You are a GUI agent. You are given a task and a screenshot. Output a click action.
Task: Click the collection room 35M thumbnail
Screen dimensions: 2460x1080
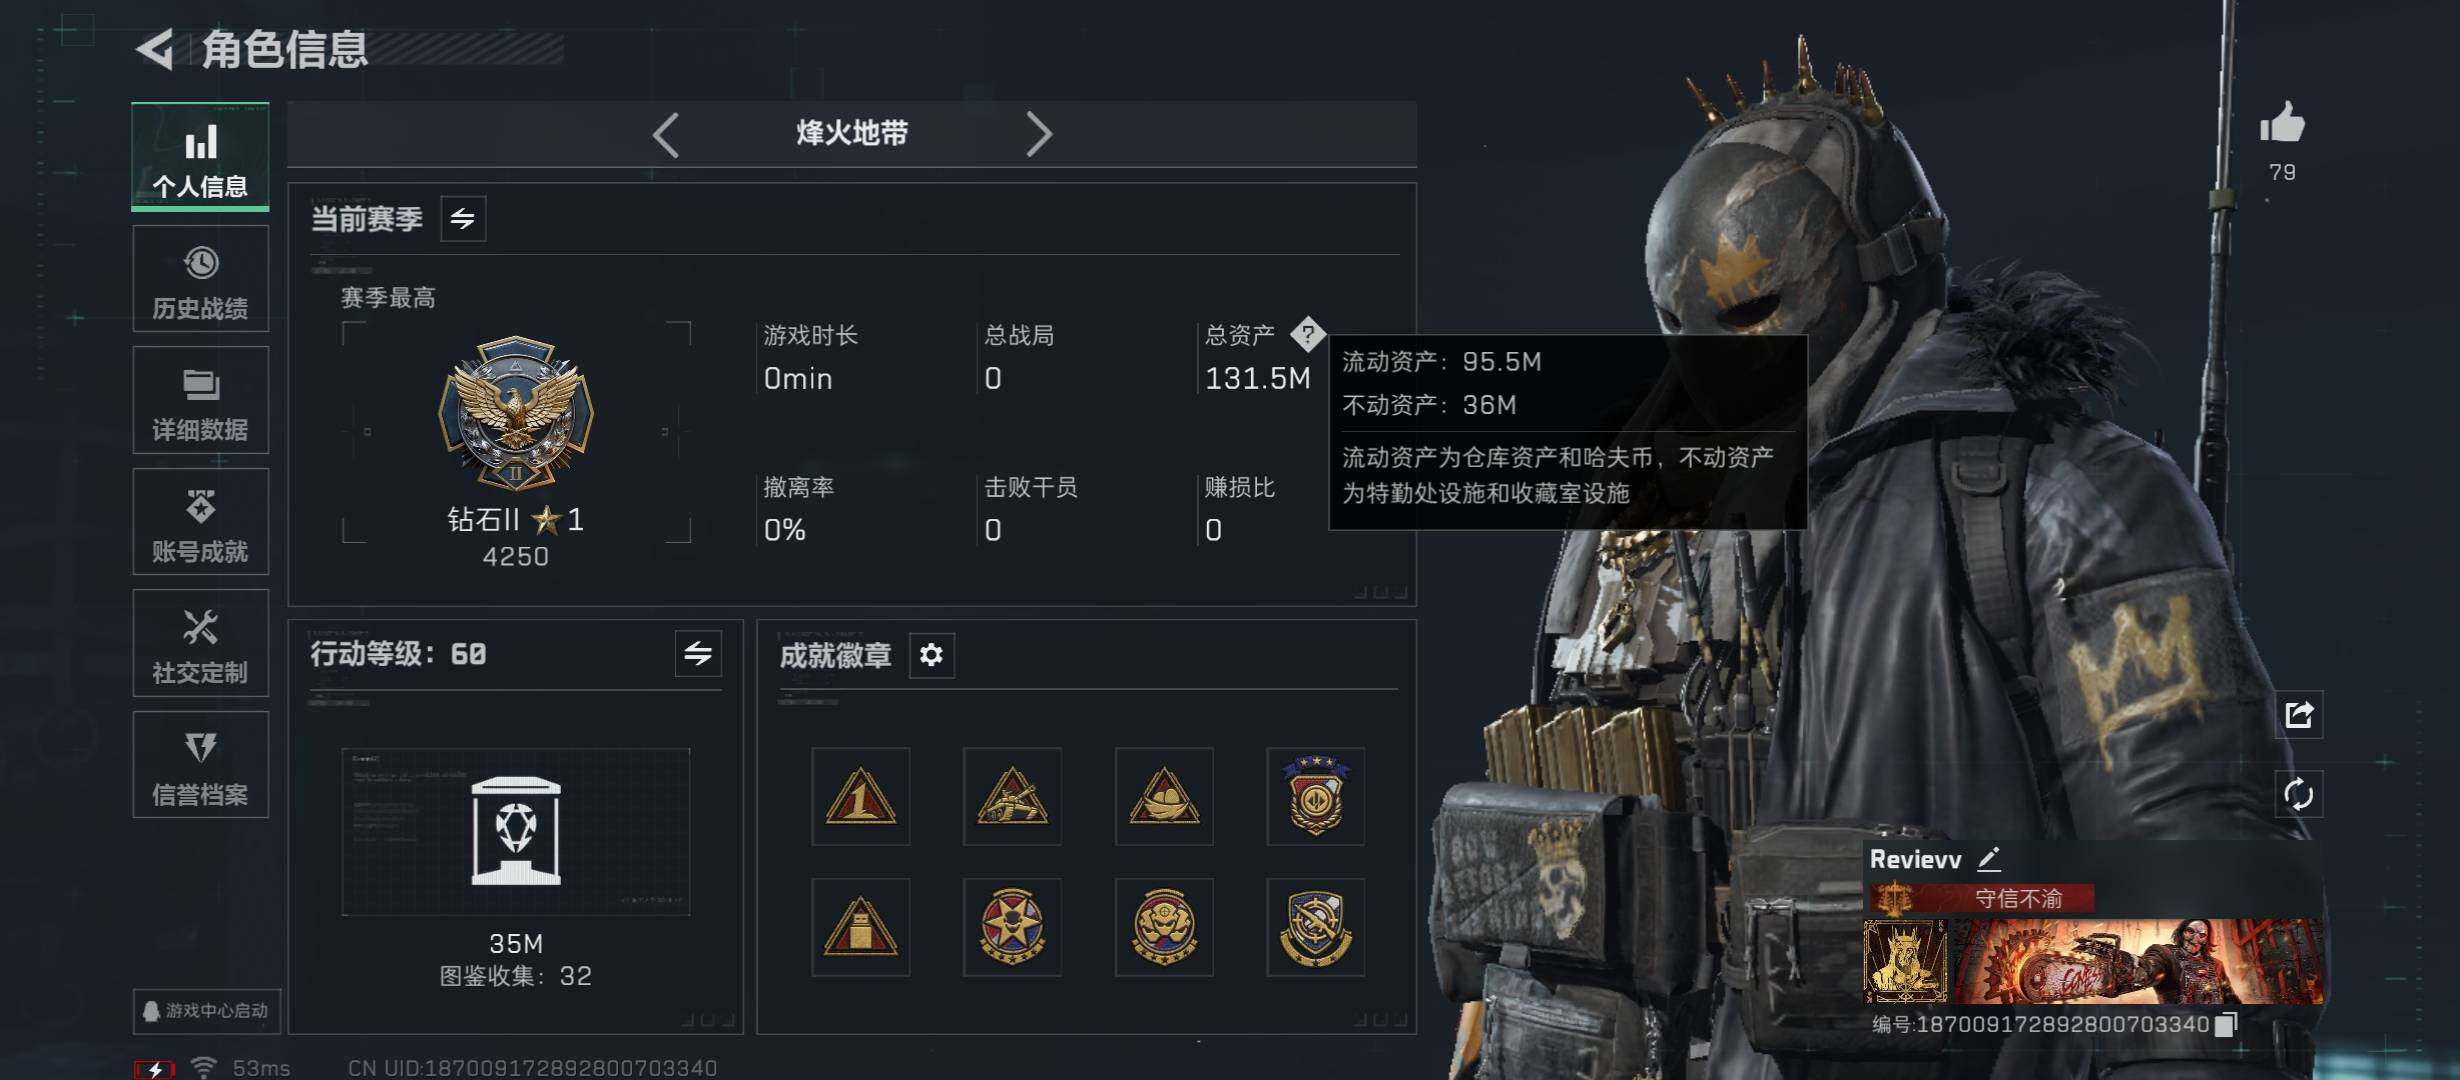(516, 832)
